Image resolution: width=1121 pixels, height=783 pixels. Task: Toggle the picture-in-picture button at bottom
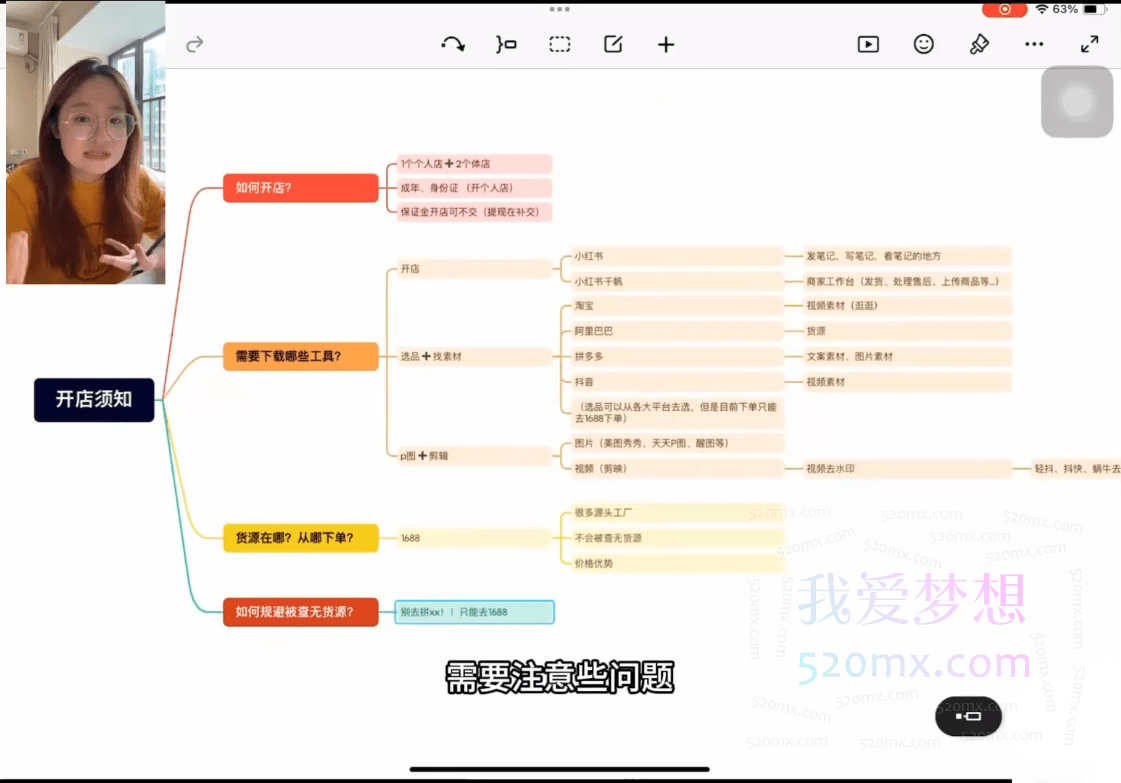(968, 716)
